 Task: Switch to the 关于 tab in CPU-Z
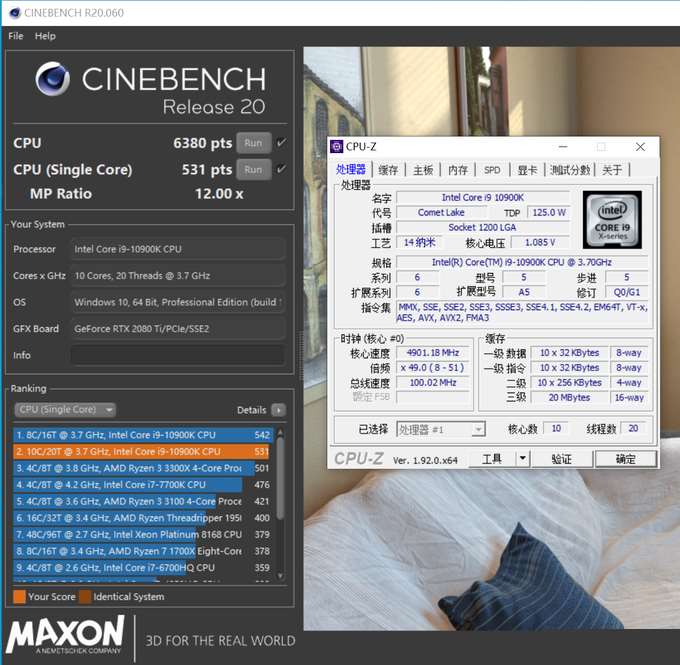pyautogui.click(x=612, y=170)
